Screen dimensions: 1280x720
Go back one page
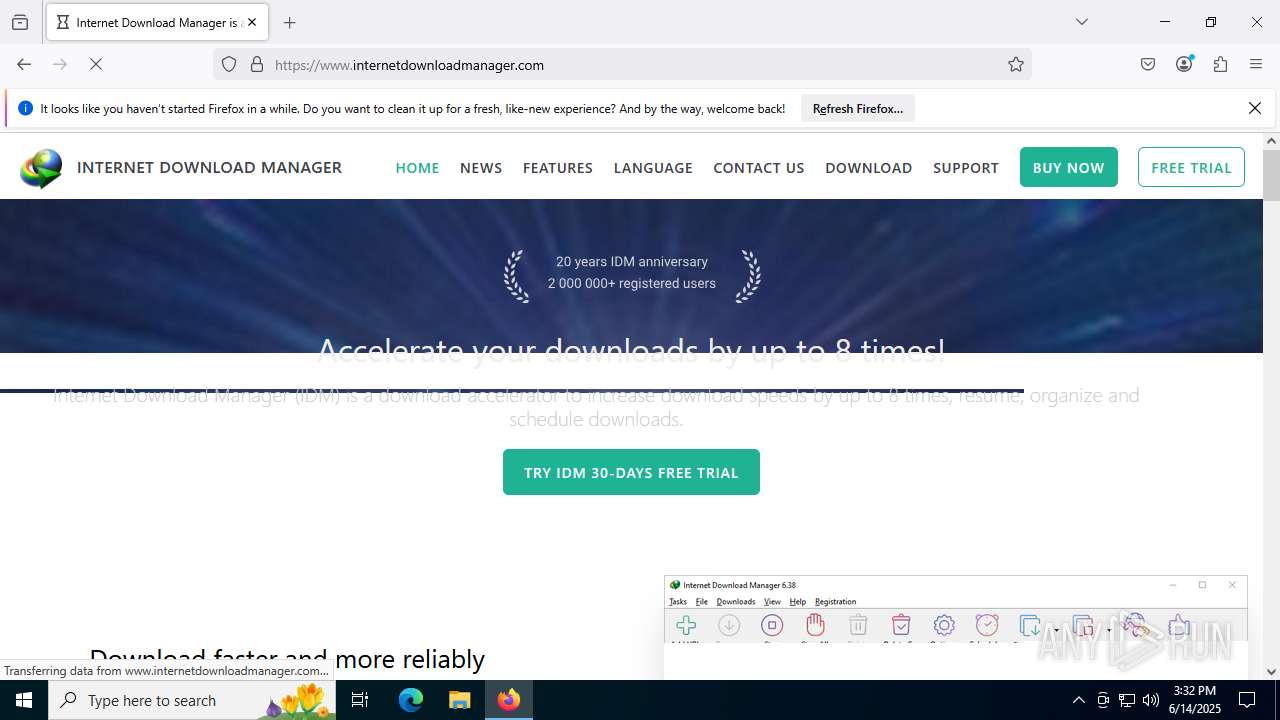coord(24,64)
